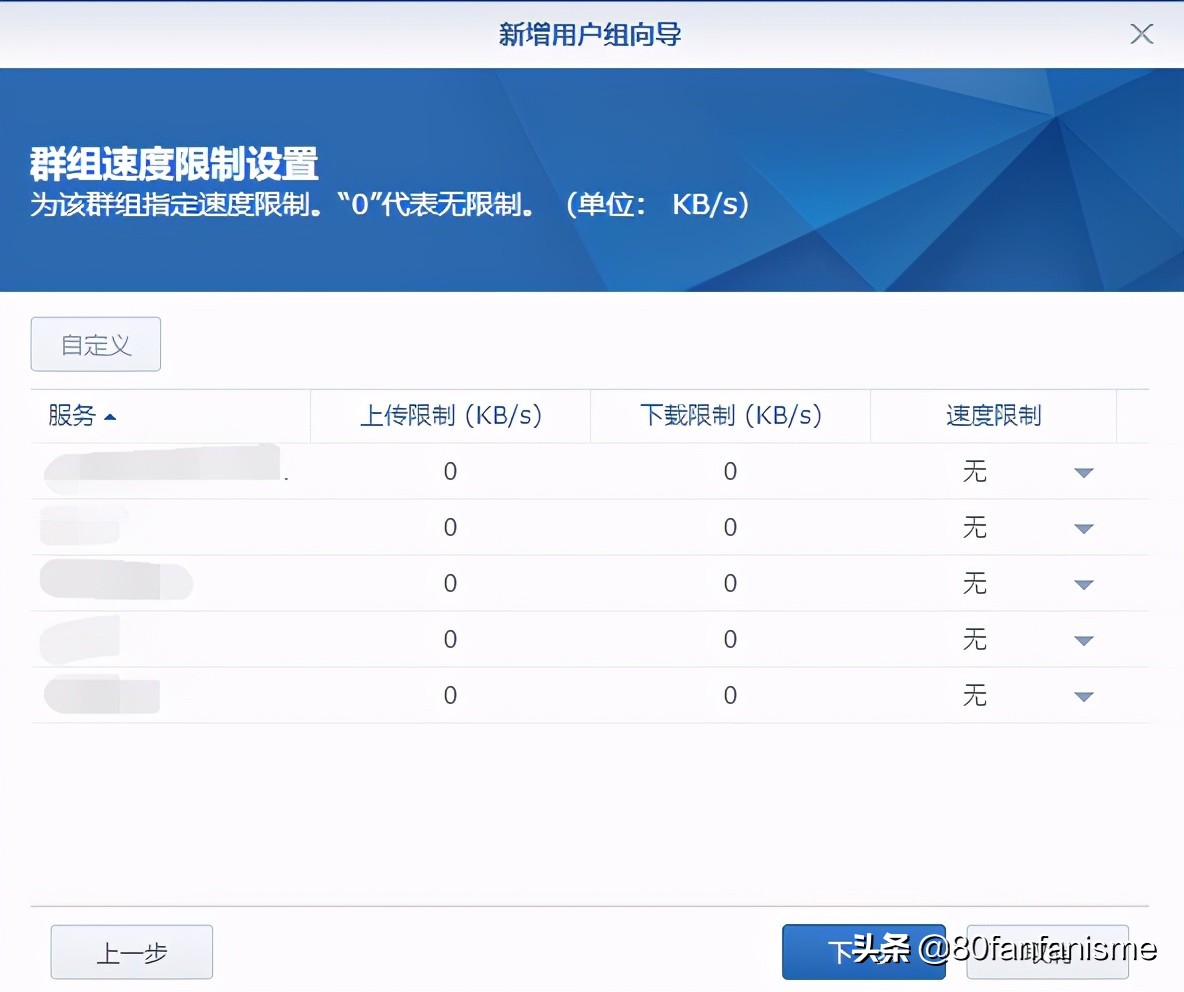Viewport: 1184px width, 992px height.
Task: Open the speed limit dropdown for the first service
Action: [x=1083, y=471]
